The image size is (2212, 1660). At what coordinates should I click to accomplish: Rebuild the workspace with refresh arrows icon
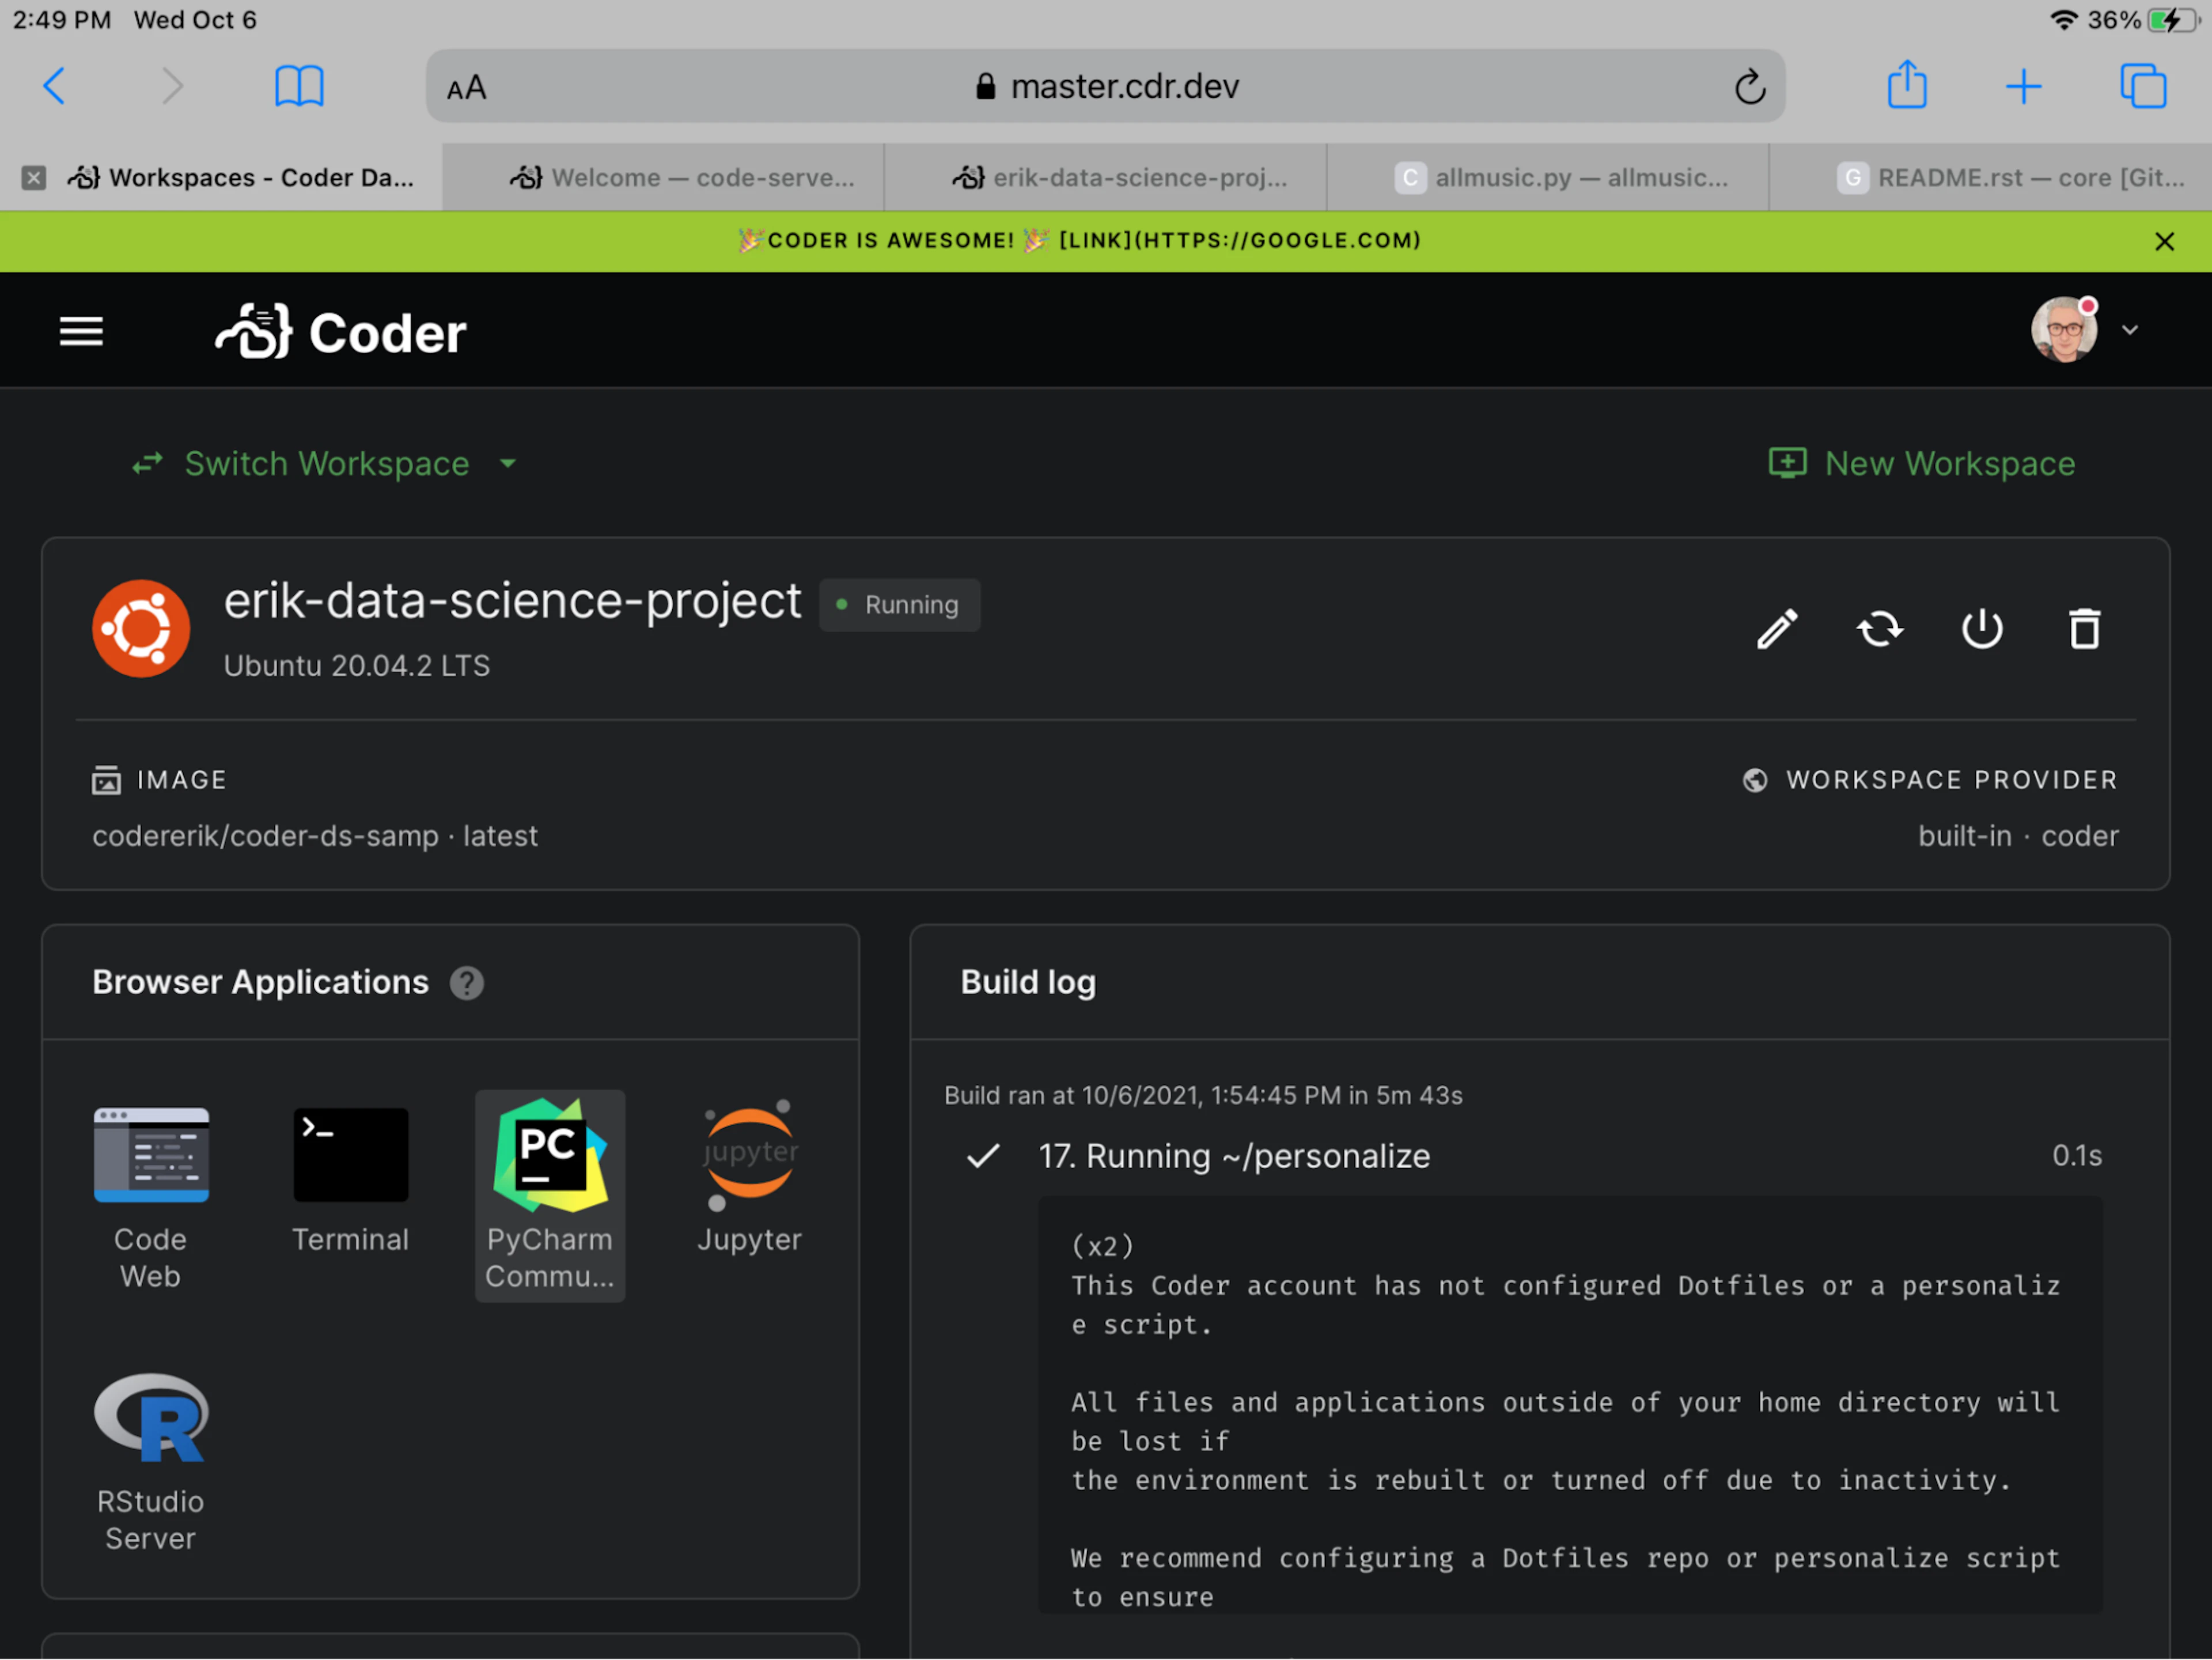click(x=1880, y=630)
